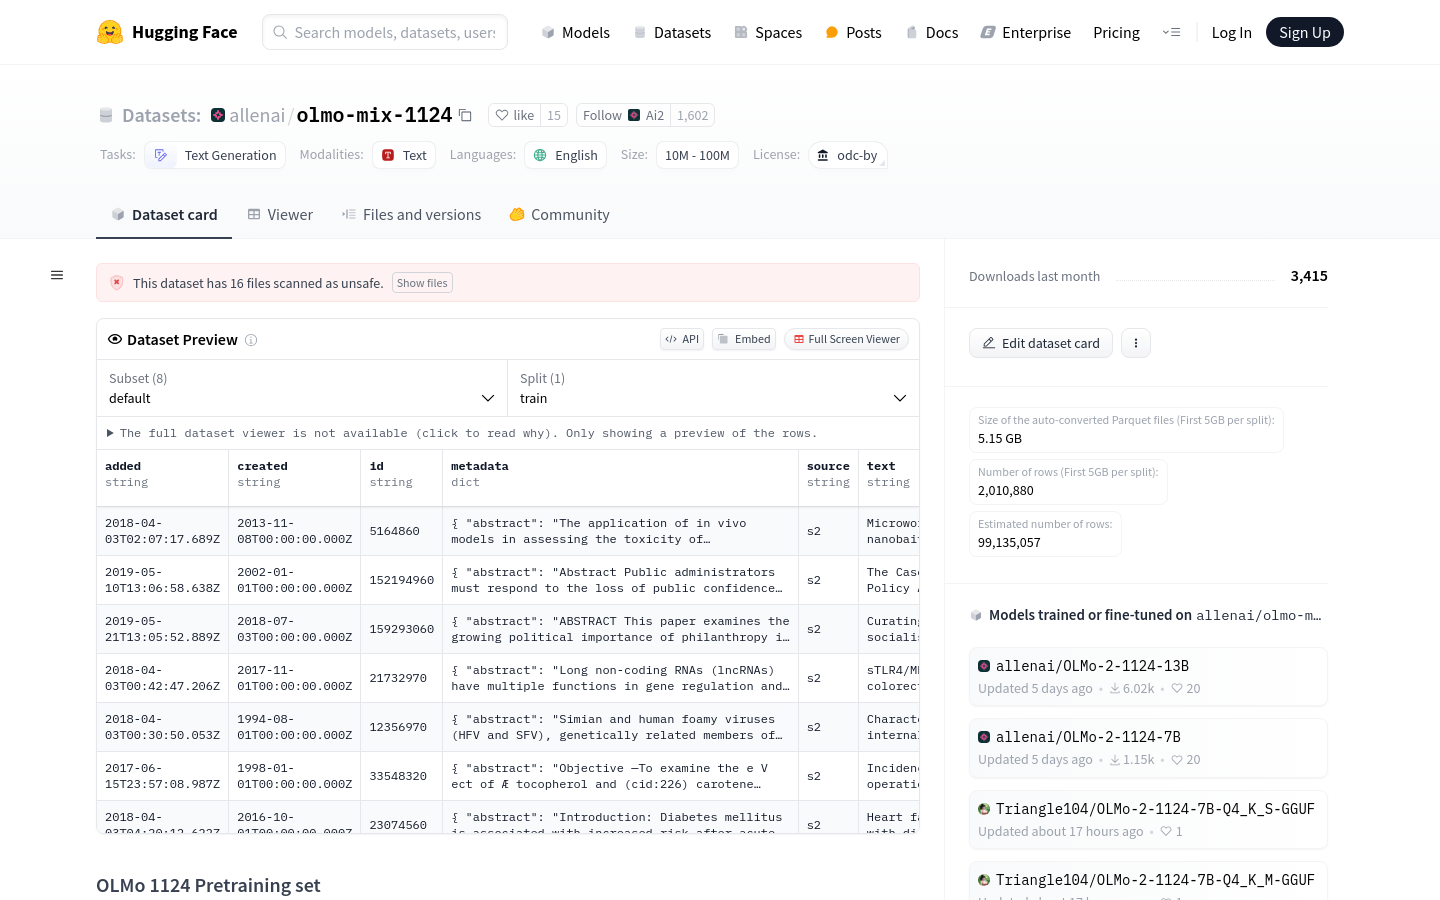
Task: Open the Community tab
Action: [559, 215]
